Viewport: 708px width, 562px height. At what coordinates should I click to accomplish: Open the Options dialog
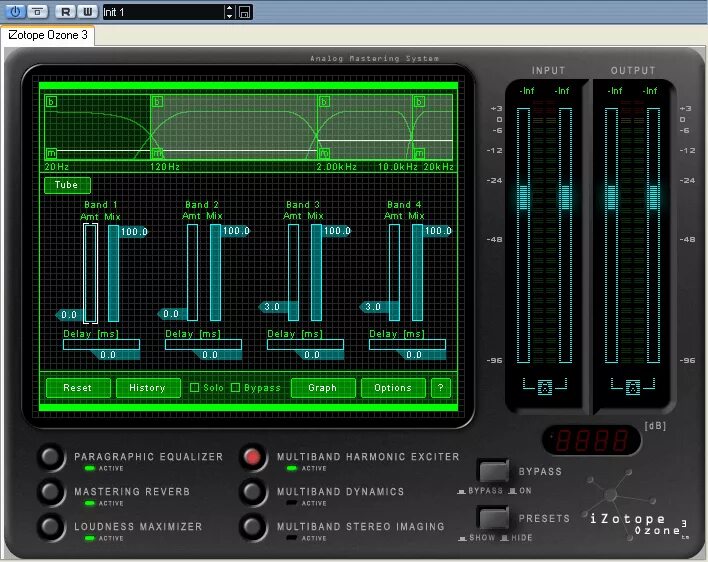pos(393,388)
